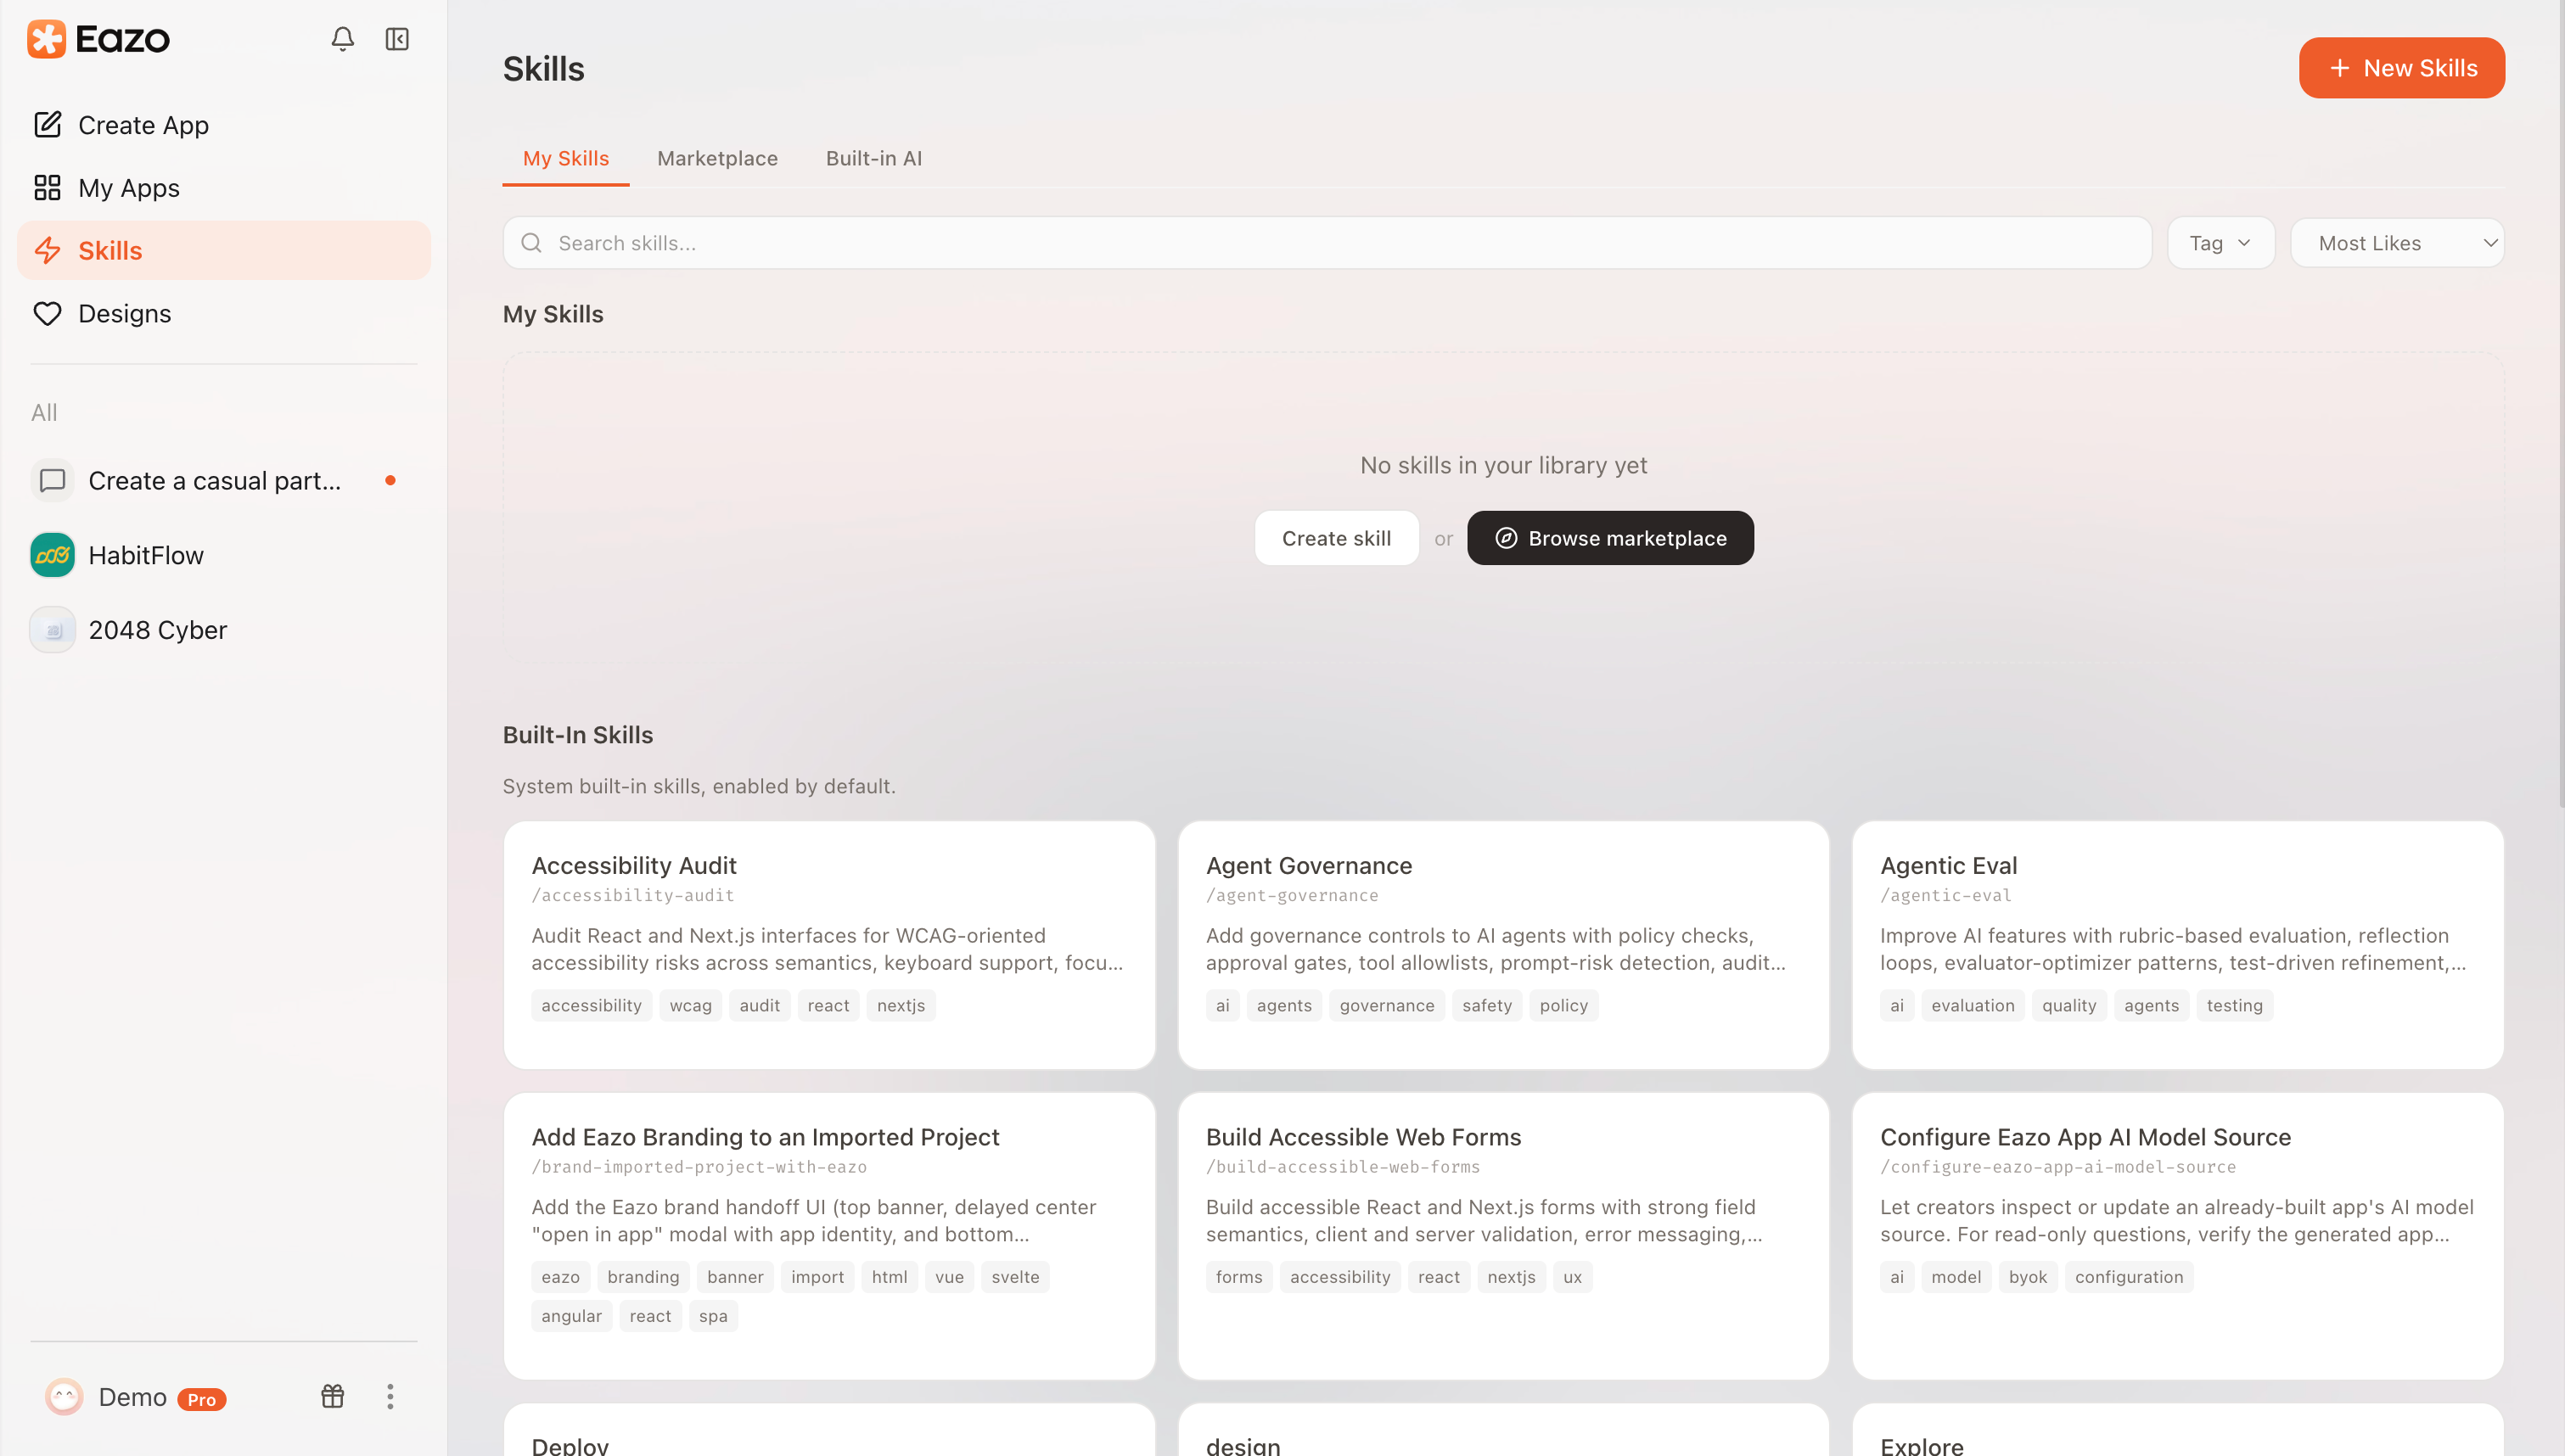Switch to the Built-in AI tab

(874, 158)
